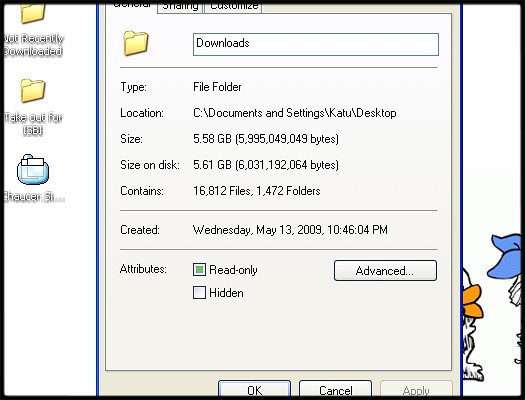Click the Contains files and folders count
The image size is (525, 400).
[256, 191]
